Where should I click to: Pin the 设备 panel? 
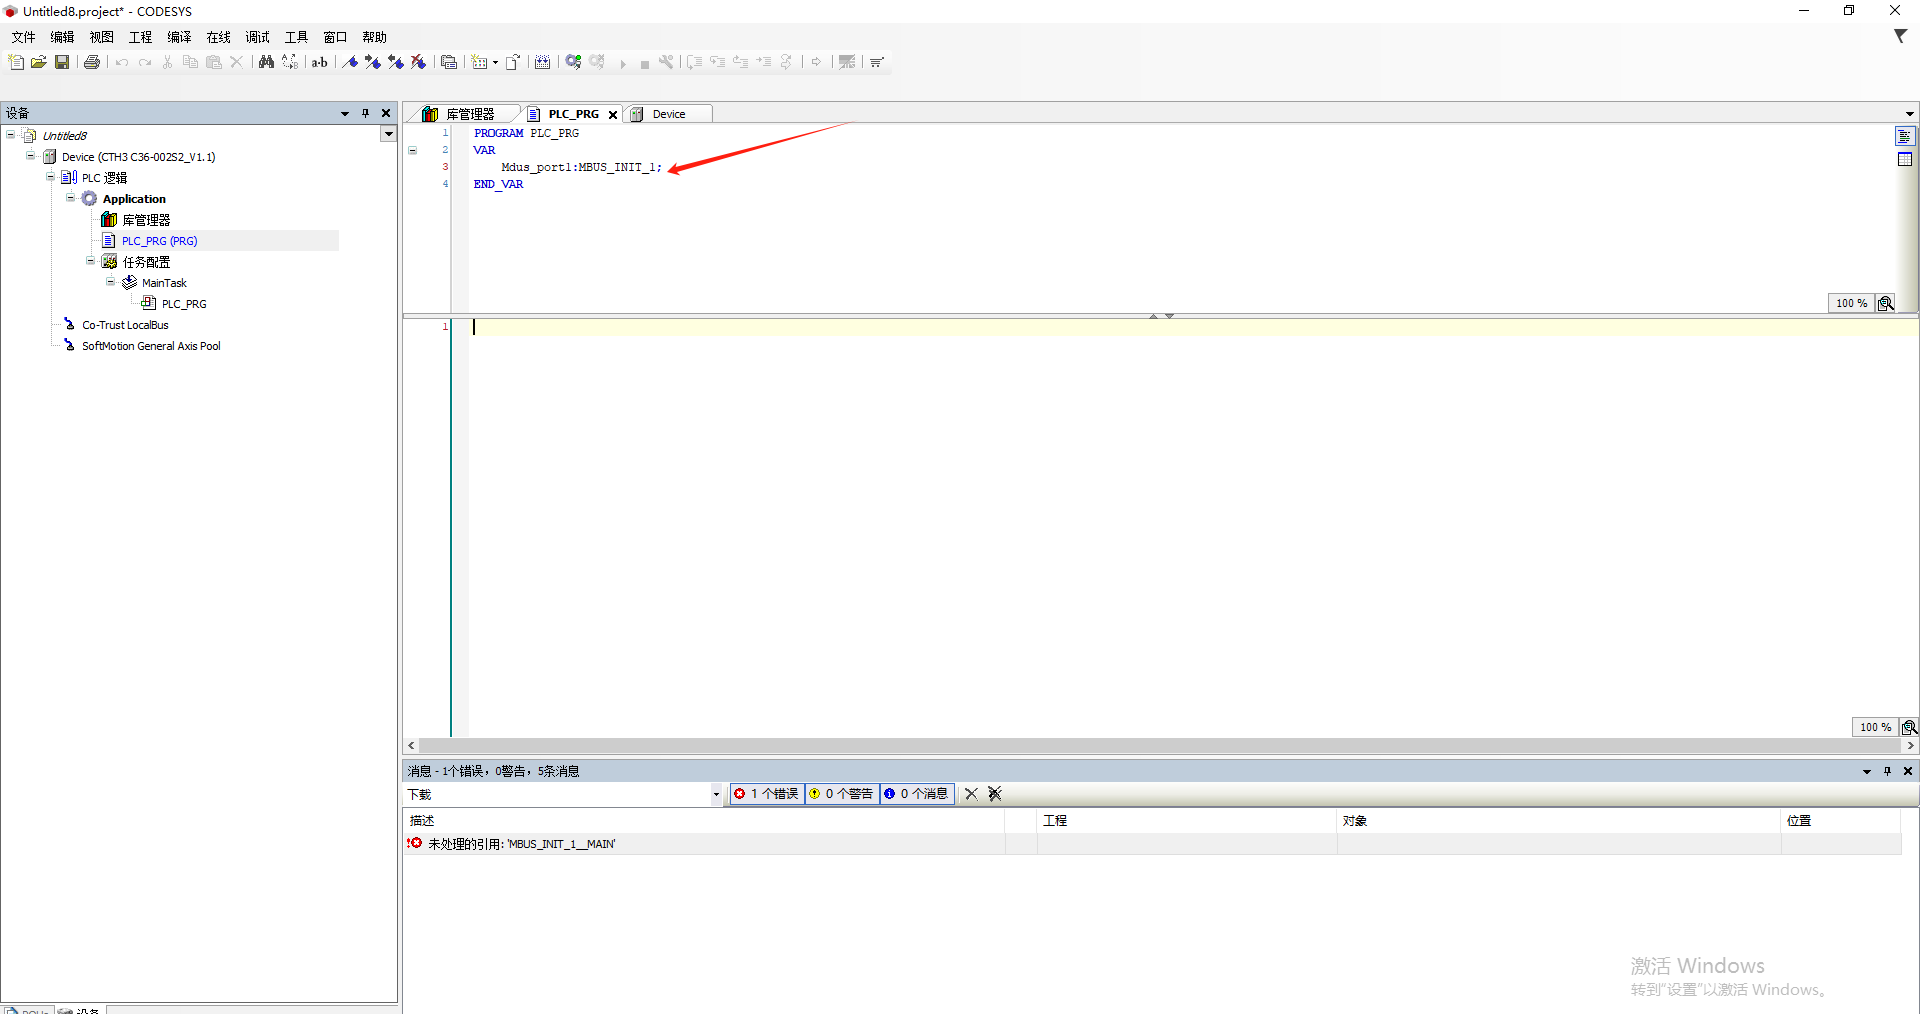coord(366,113)
